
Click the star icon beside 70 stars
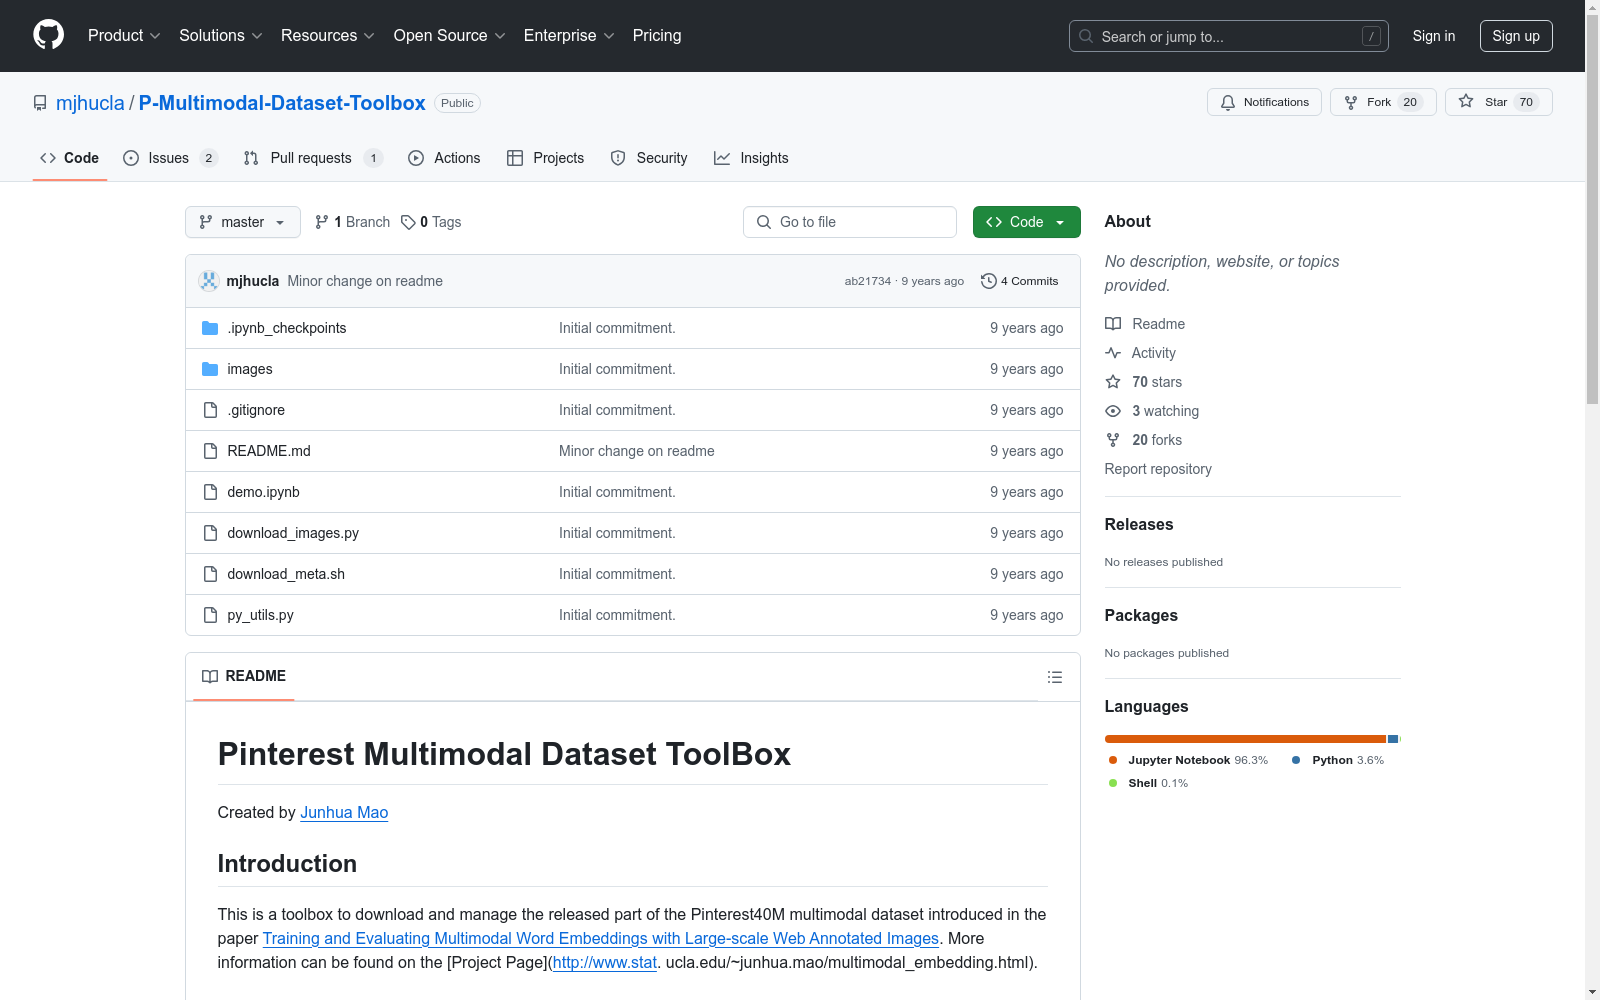point(1113,382)
